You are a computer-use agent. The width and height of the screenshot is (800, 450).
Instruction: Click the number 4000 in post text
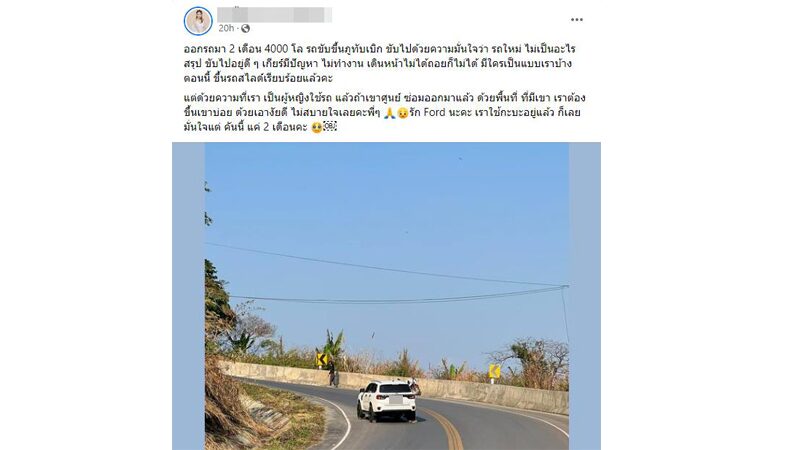point(277,49)
